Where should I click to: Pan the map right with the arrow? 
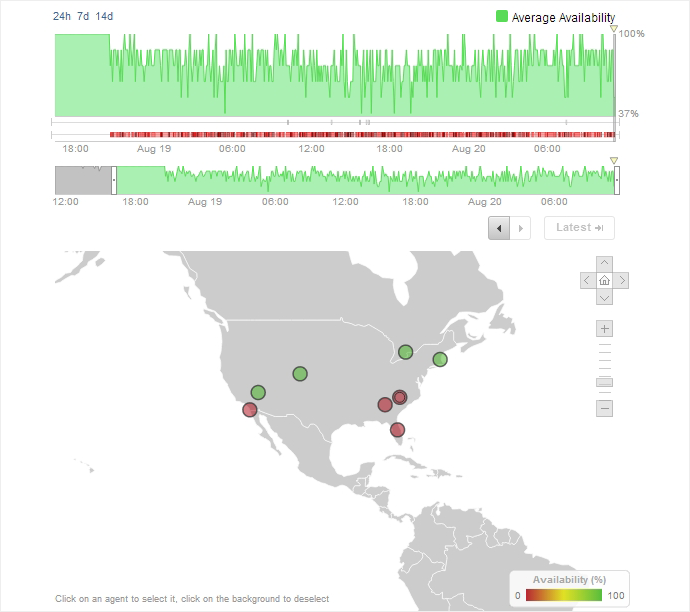(621, 281)
